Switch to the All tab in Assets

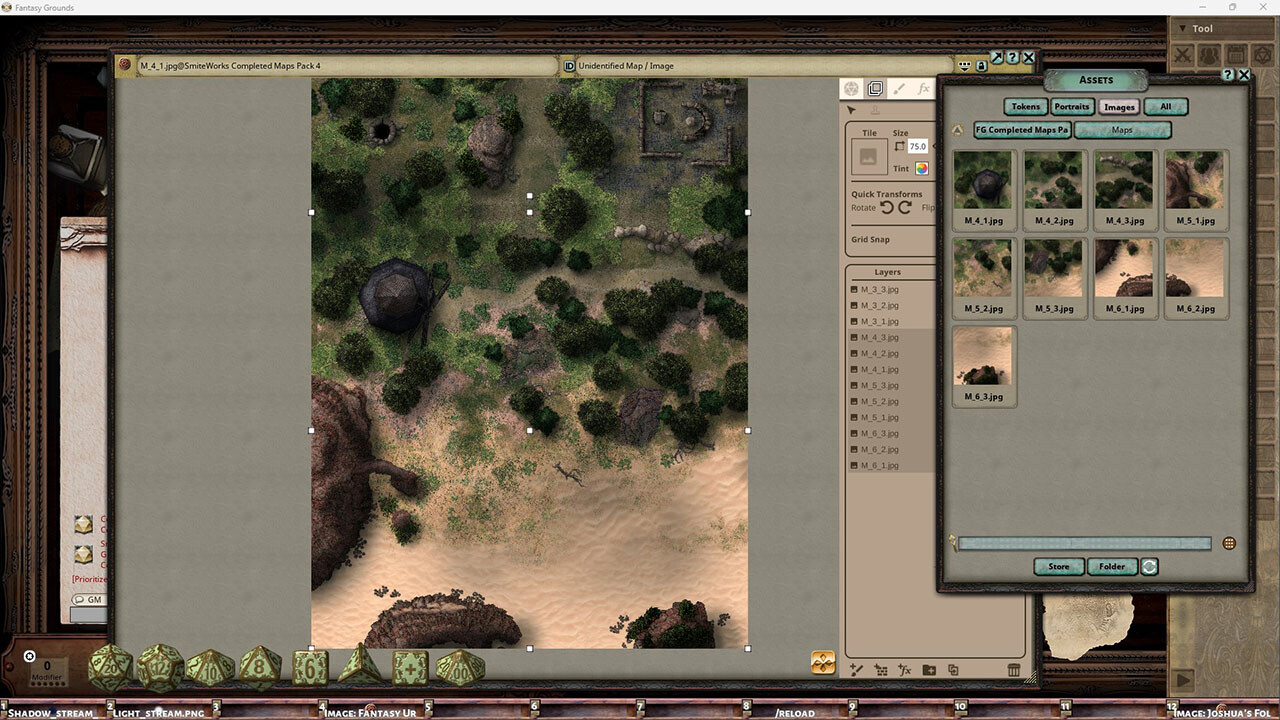1164,106
